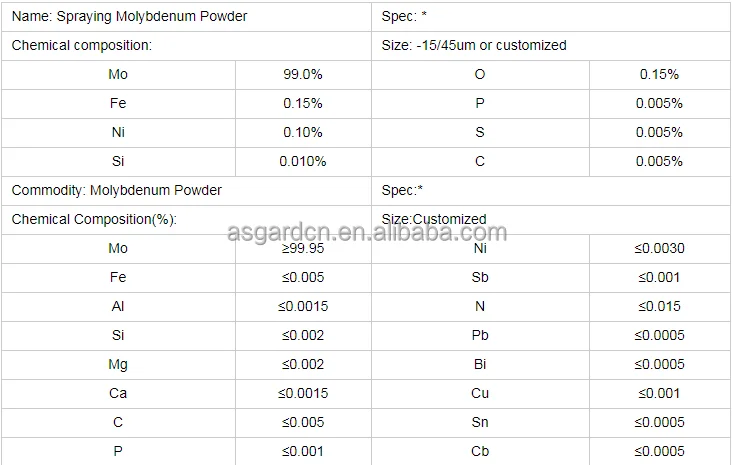The height and width of the screenshot is (465, 732).
Task: Click the Ni 0.10% value cell
Action: coord(302,132)
